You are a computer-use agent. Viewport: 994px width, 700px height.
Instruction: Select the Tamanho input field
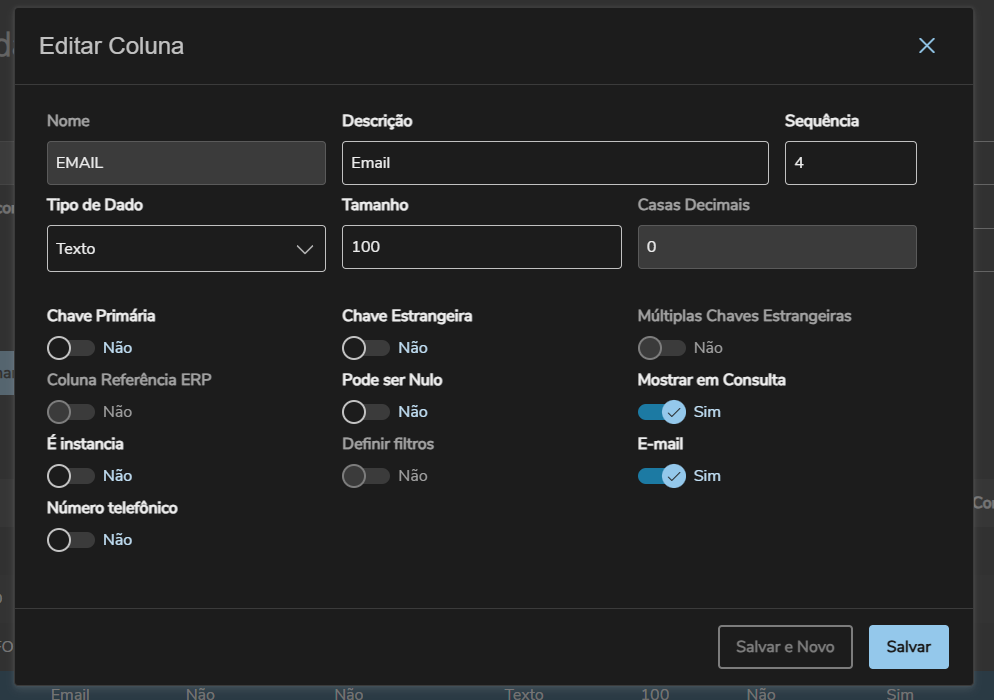coord(481,247)
